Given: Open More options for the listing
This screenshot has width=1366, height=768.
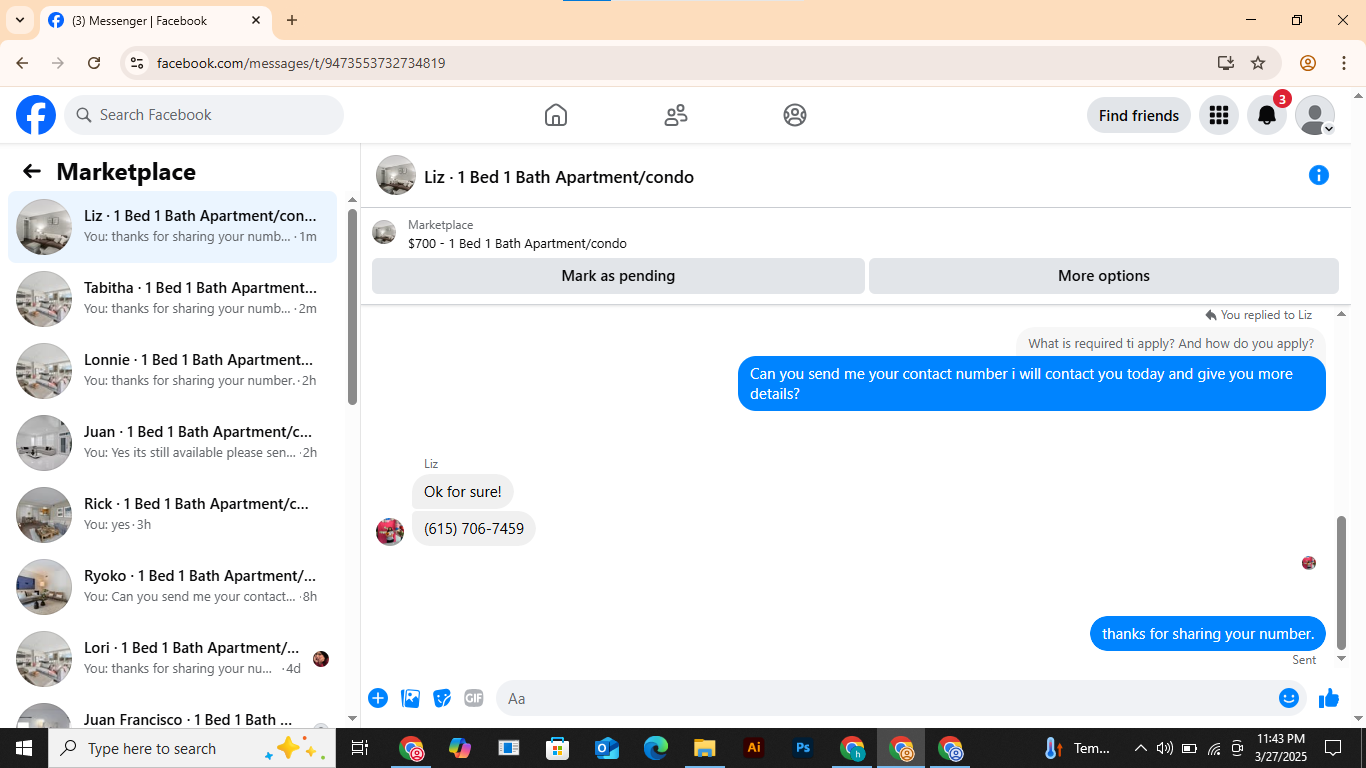Looking at the screenshot, I should pos(1104,276).
